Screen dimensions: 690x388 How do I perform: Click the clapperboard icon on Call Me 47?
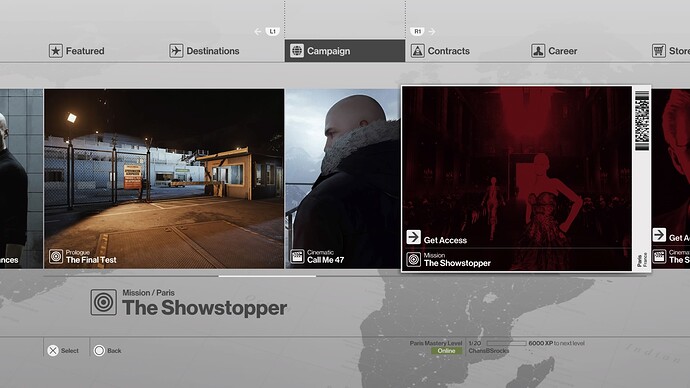(297, 256)
